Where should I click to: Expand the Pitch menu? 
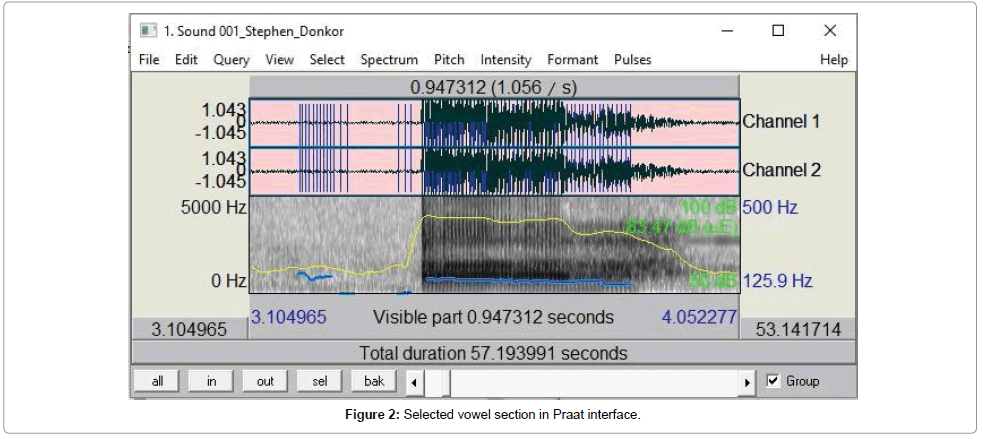[449, 60]
